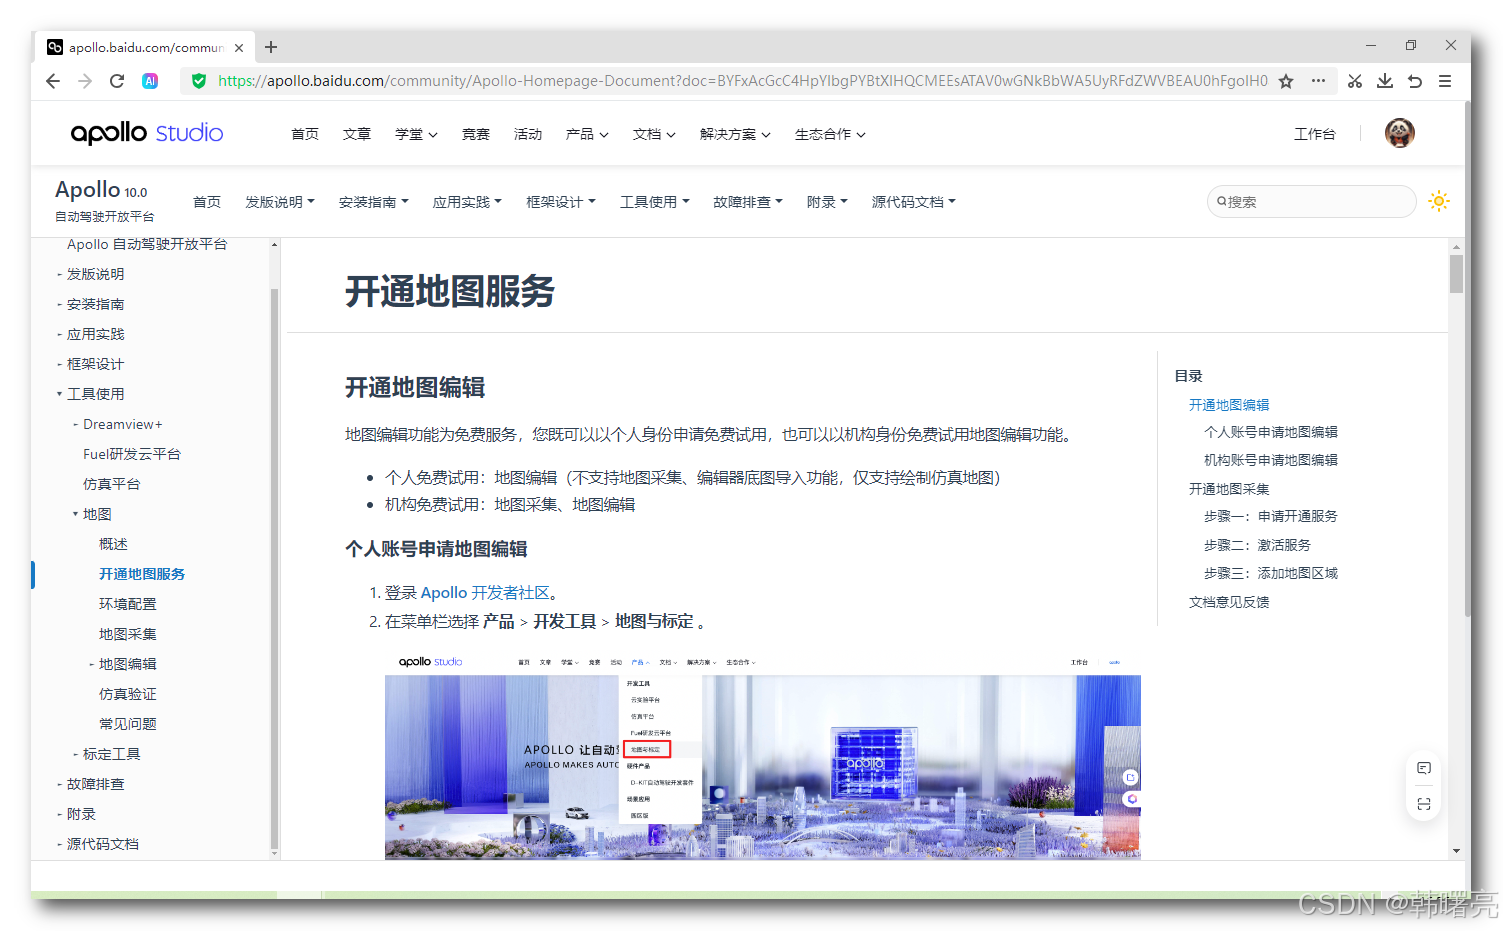1503x931 pixels.
Task: Click the main page vertical scrollbar thumb
Action: point(1457,273)
